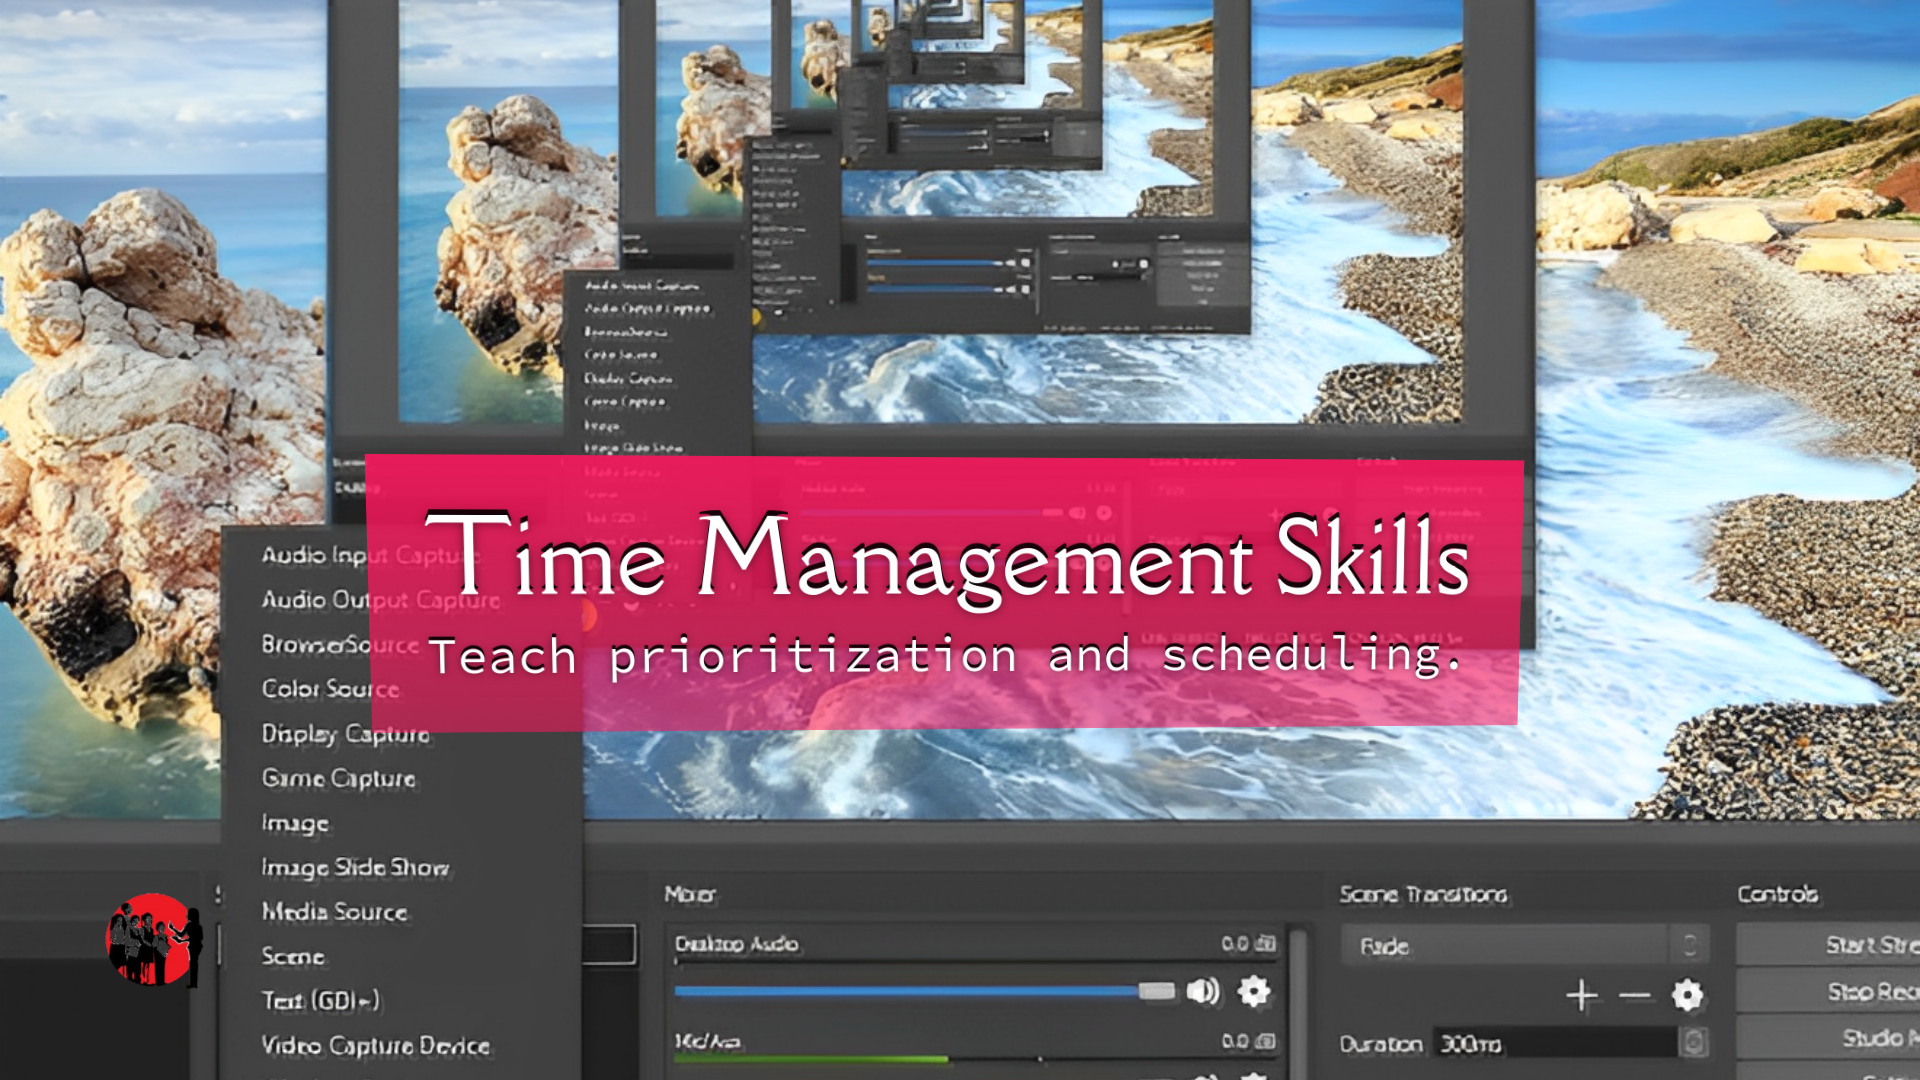Click the Stop Recording button

click(x=1828, y=991)
